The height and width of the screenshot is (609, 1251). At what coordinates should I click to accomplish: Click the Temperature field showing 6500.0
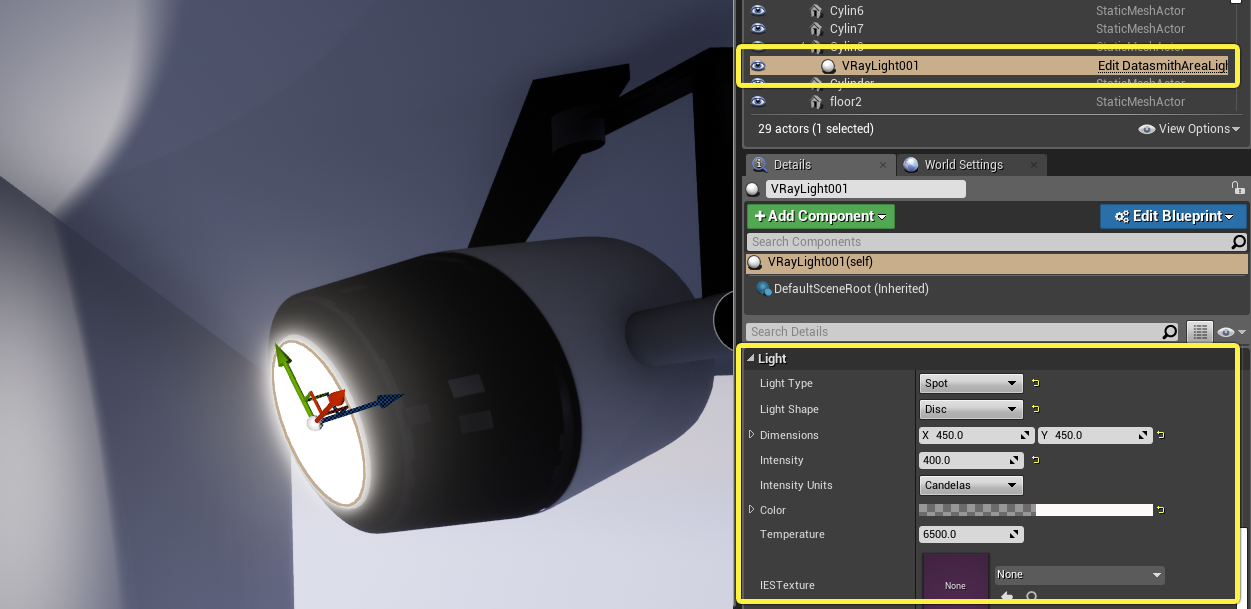tap(971, 534)
